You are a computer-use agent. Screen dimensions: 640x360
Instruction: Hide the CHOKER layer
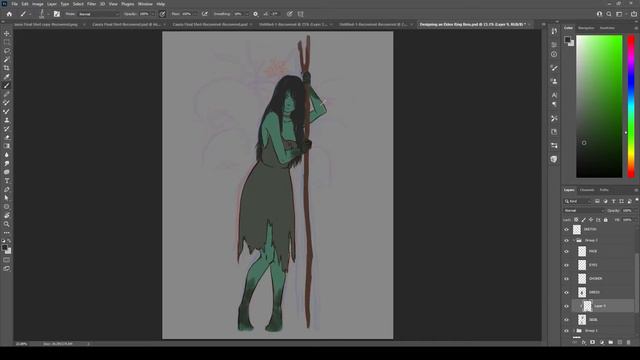coord(567,279)
